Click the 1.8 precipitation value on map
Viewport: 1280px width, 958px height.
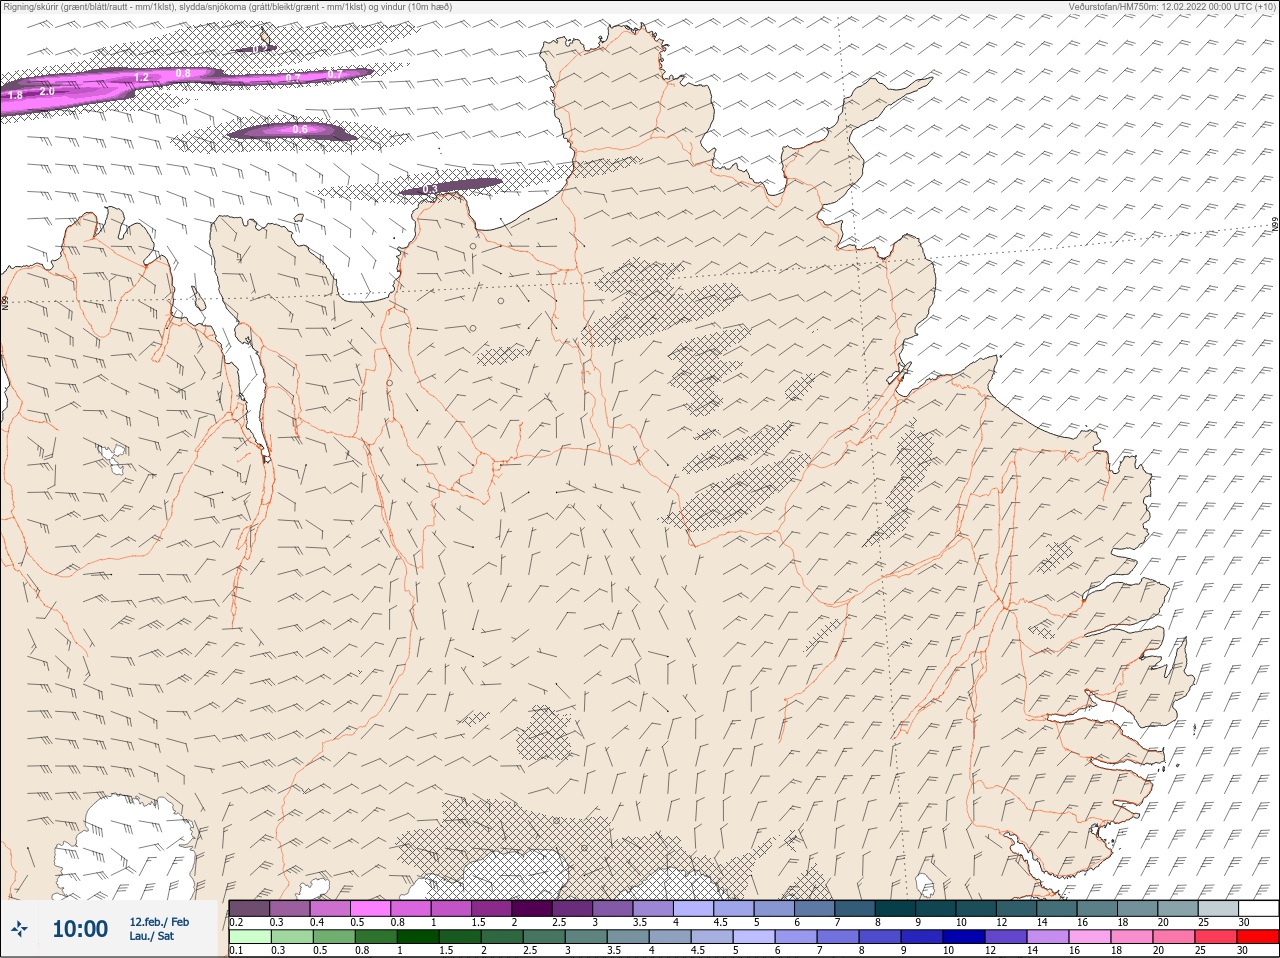16,96
